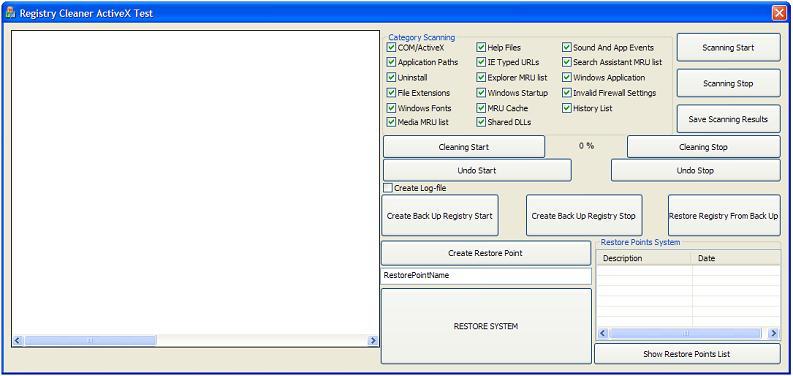
Task: Enable the Create Log-file checkbox
Action: coord(388,188)
